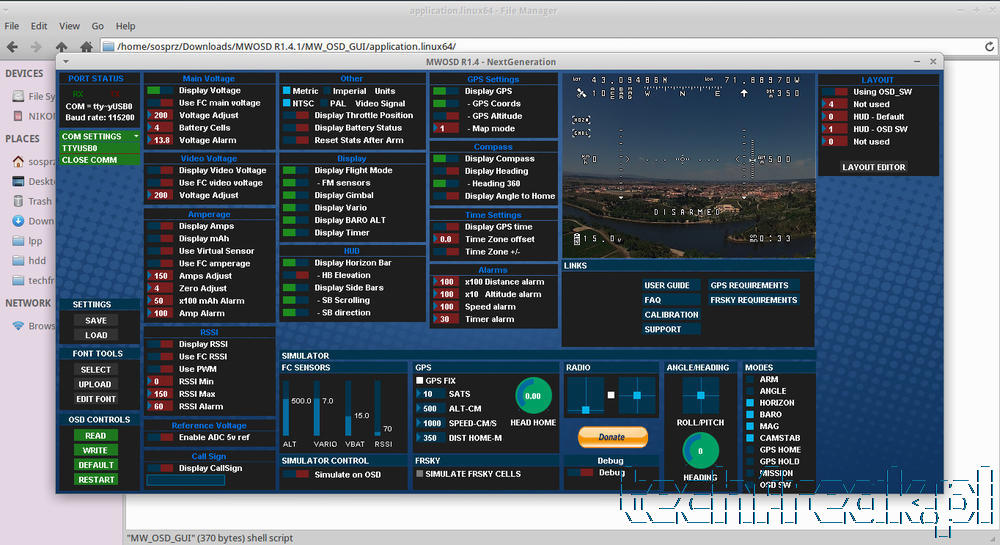Toggle the Display Compass switch
This screenshot has width=1000, height=545.
446,159
